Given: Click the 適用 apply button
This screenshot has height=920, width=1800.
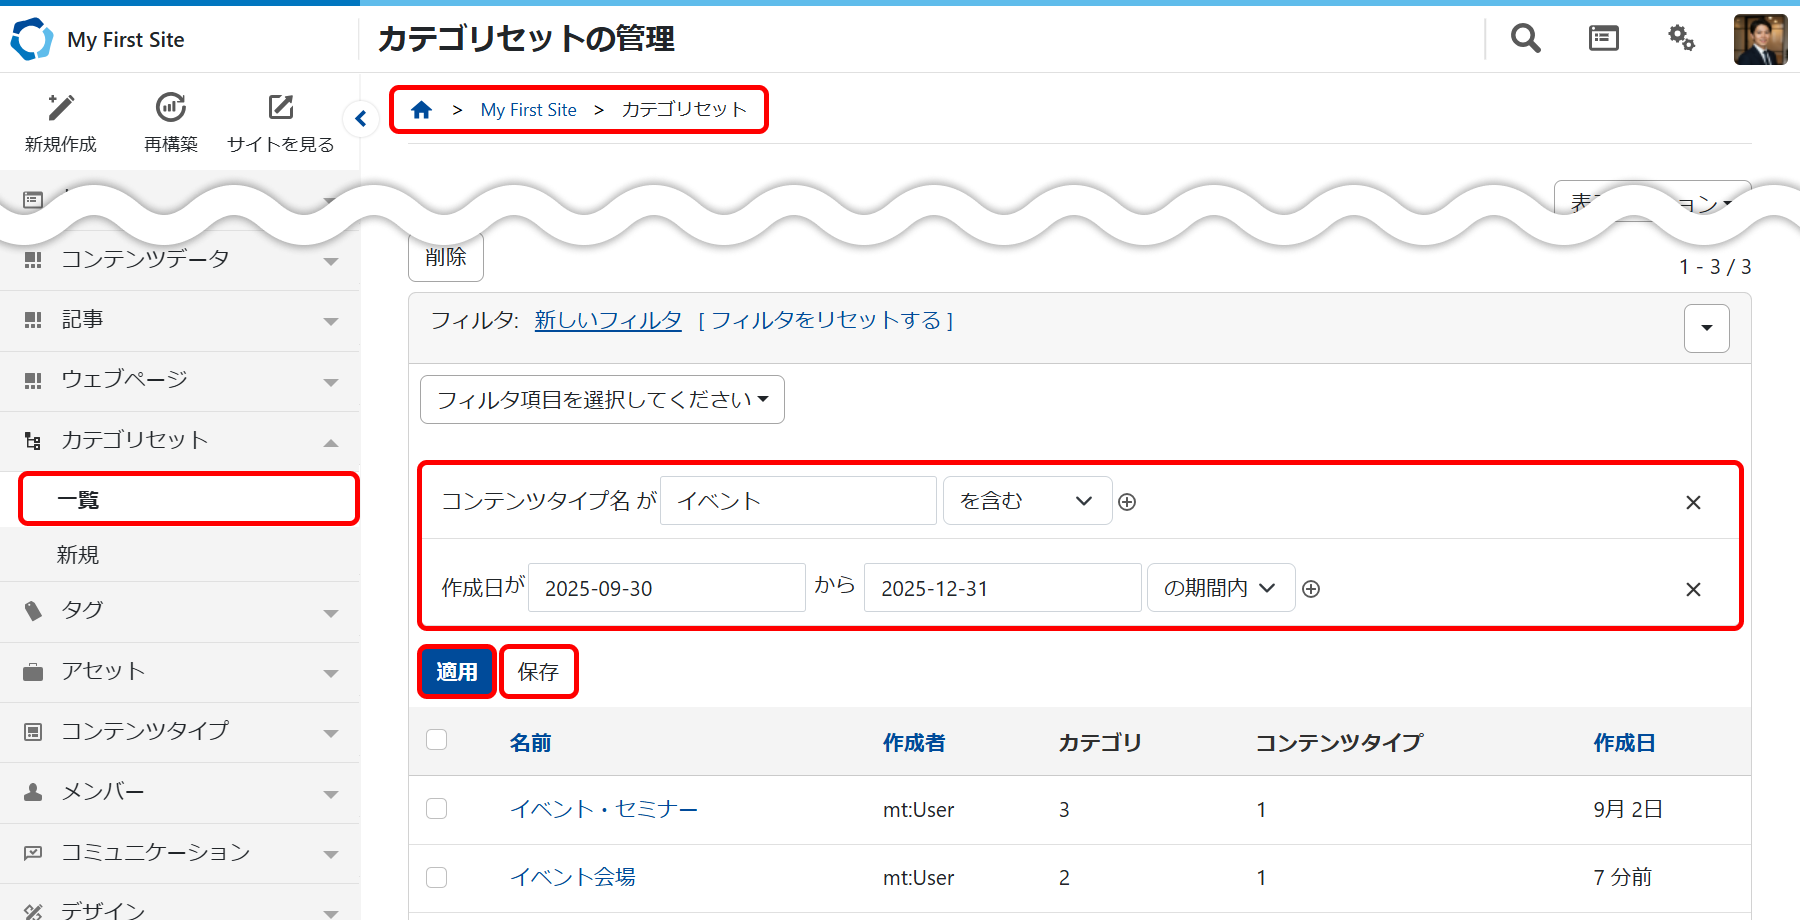Looking at the screenshot, I should (457, 672).
